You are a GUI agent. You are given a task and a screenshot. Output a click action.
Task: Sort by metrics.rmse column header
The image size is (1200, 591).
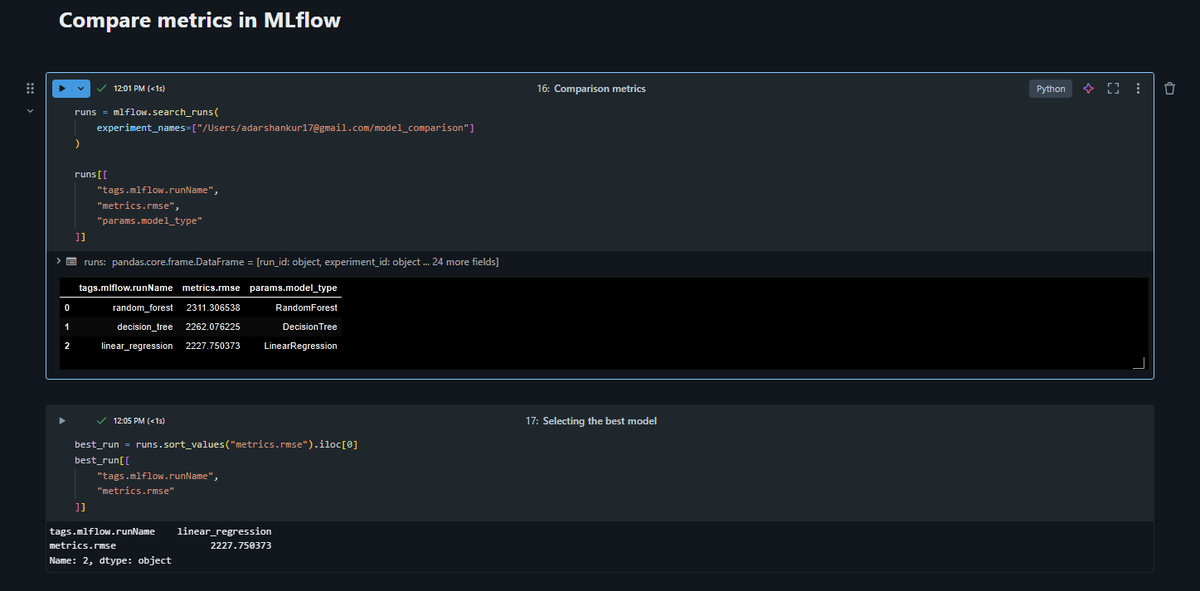pos(211,288)
